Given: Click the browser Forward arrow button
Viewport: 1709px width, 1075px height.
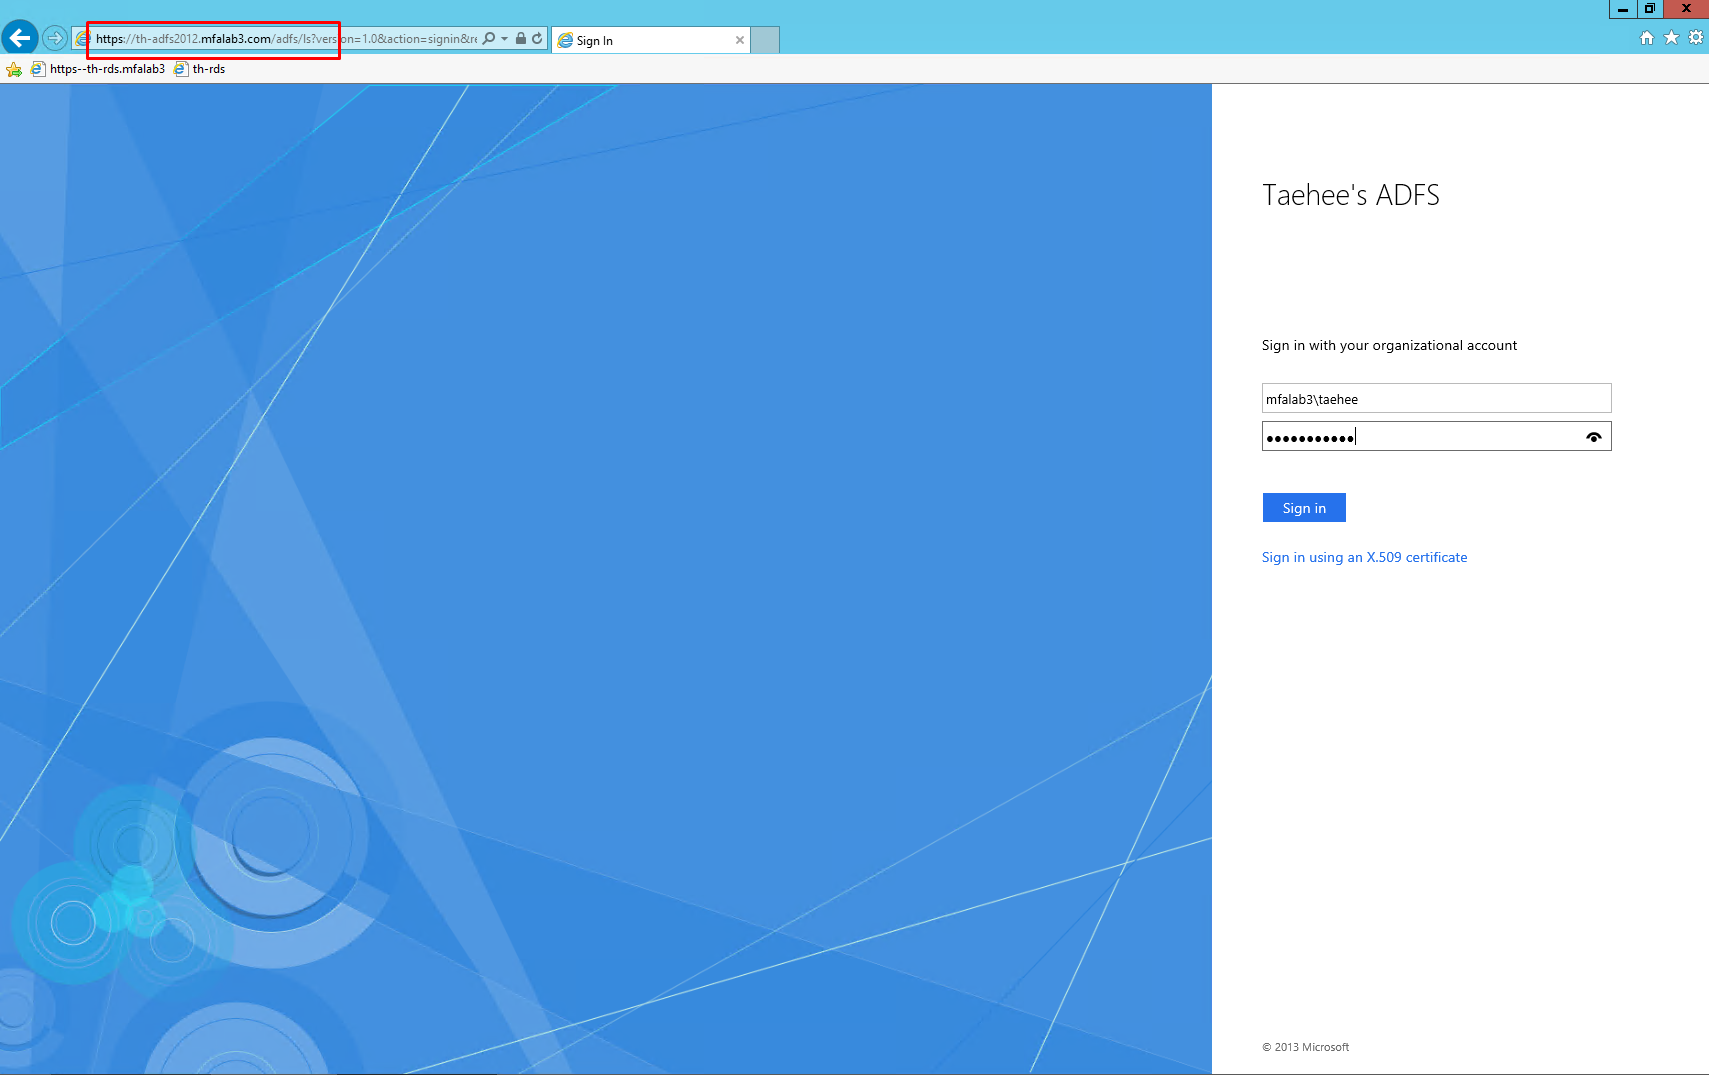Looking at the screenshot, I should pyautogui.click(x=55, y=39).
